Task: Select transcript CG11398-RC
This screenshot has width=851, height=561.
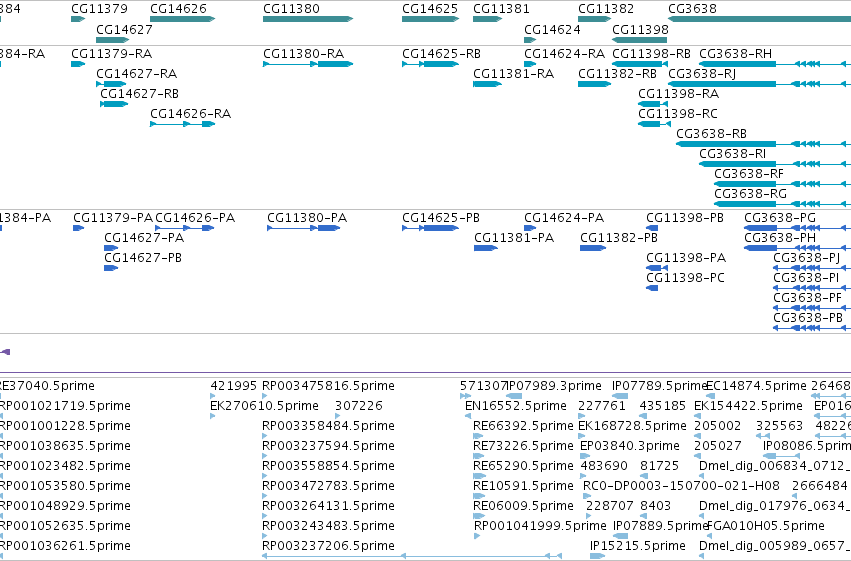Action: (655, 124)
